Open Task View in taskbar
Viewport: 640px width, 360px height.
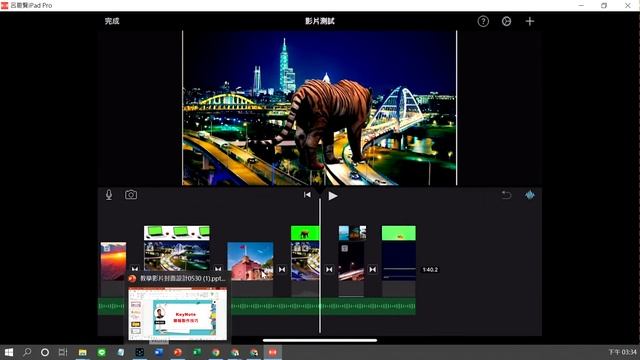pyautogui.click(x=63, y=352)
